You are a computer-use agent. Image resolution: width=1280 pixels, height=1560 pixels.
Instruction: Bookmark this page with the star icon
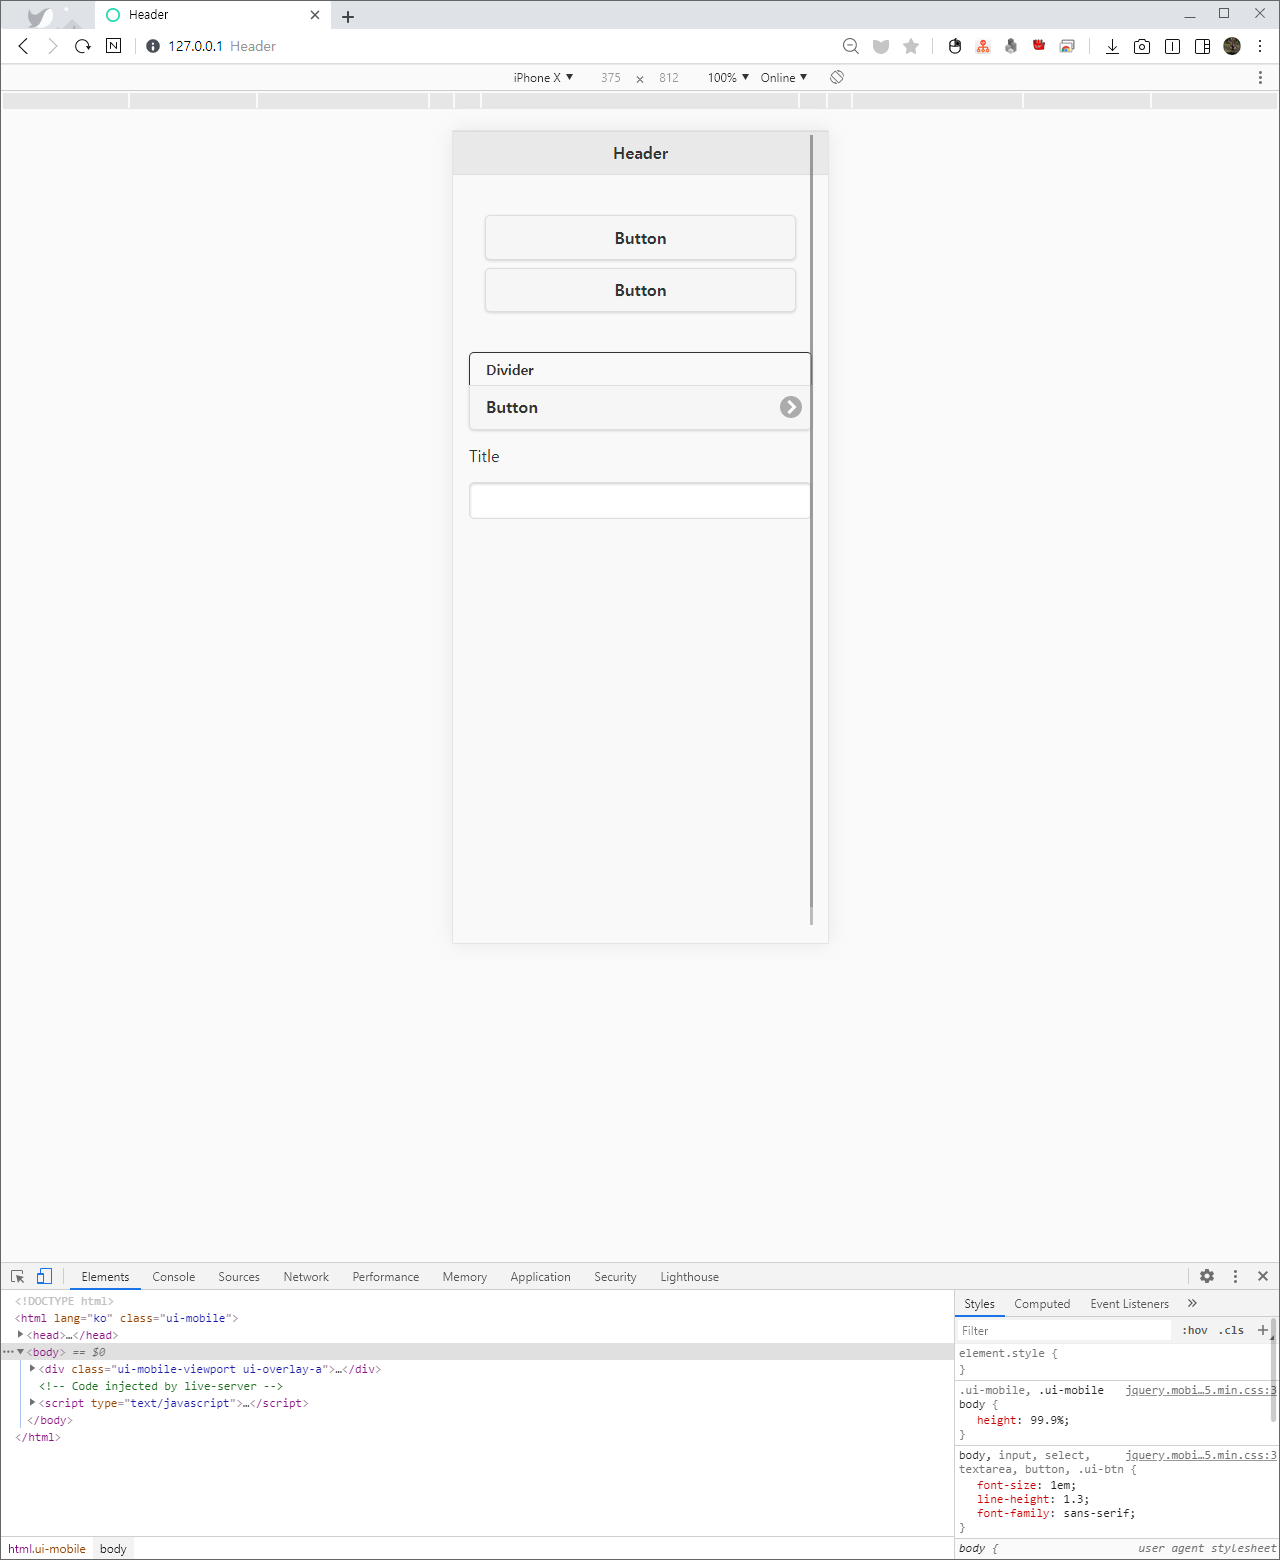click(911, 46)
